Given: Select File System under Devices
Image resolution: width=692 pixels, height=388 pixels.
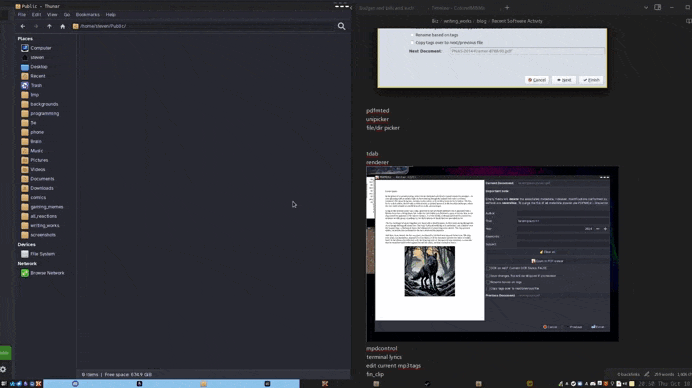Looking at the screenshot, I should coord(38,254).
